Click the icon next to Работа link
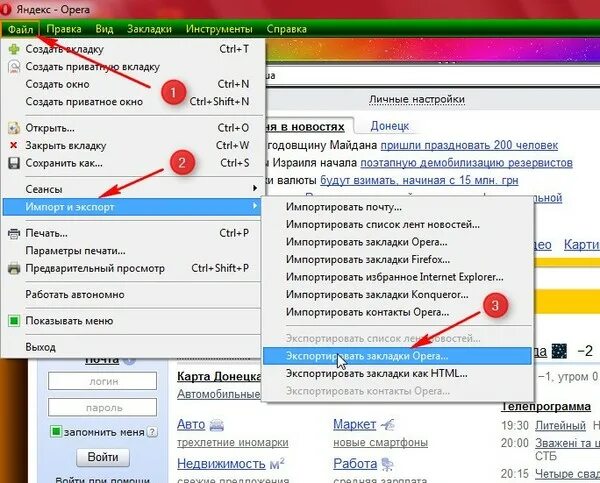The width and height of the screenshot is (600, 483). [x=387, y=464]
